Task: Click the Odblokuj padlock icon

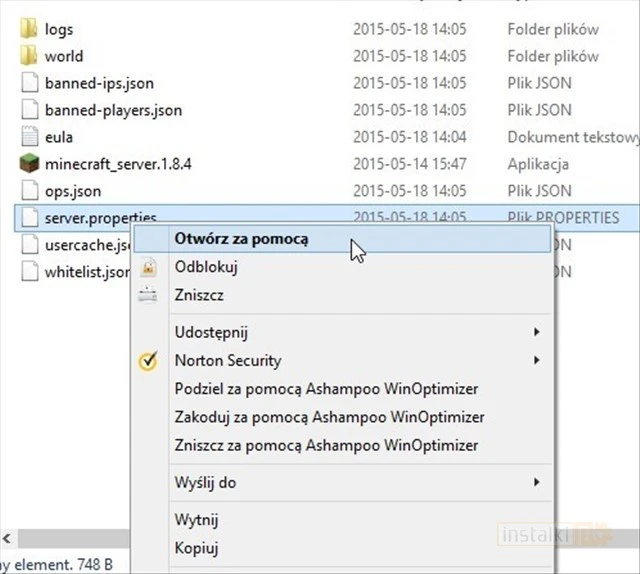Action: pos(148,268)
